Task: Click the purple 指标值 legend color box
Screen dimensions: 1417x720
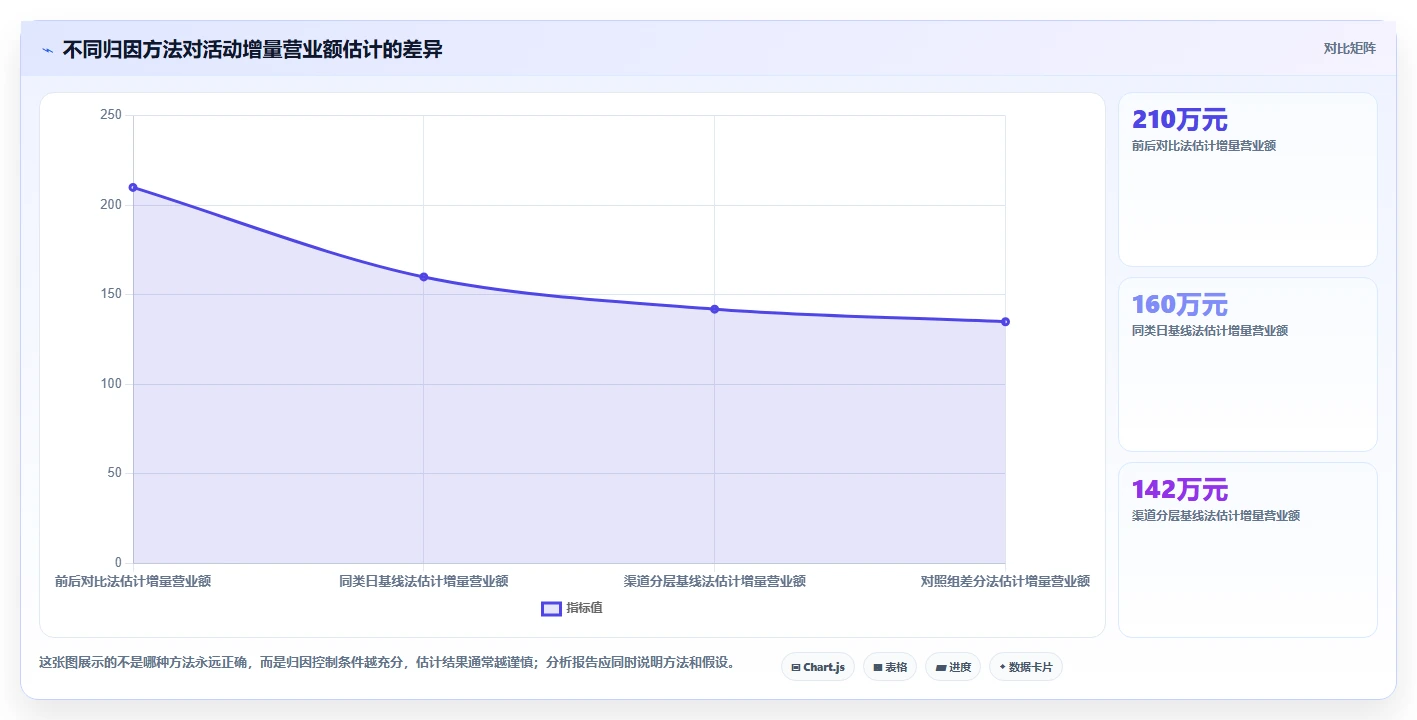Action: [551, 608]
